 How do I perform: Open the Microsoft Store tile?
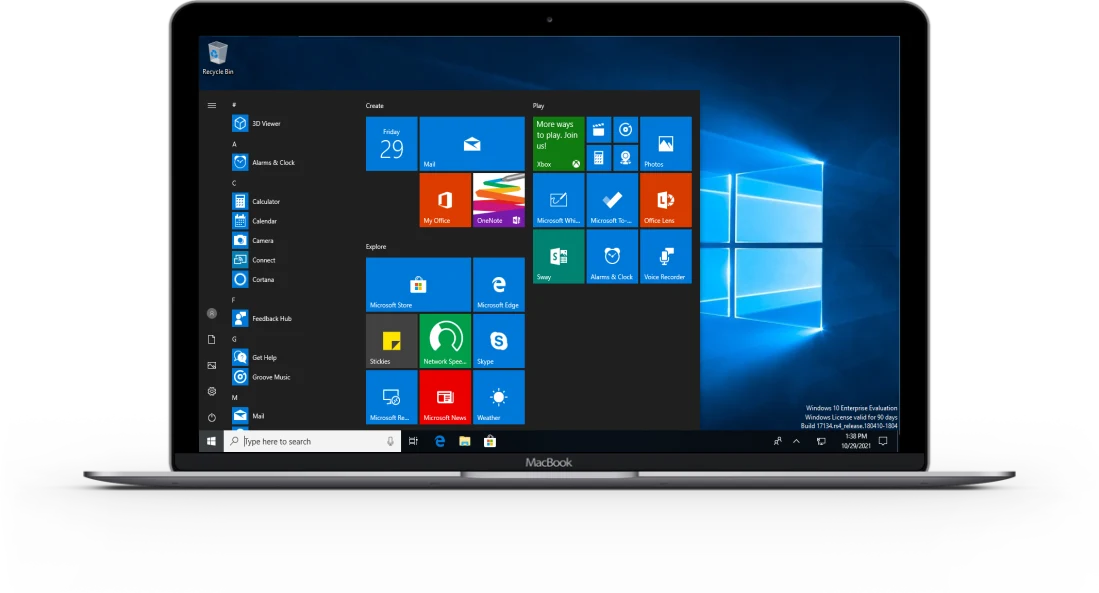(418, 285)
